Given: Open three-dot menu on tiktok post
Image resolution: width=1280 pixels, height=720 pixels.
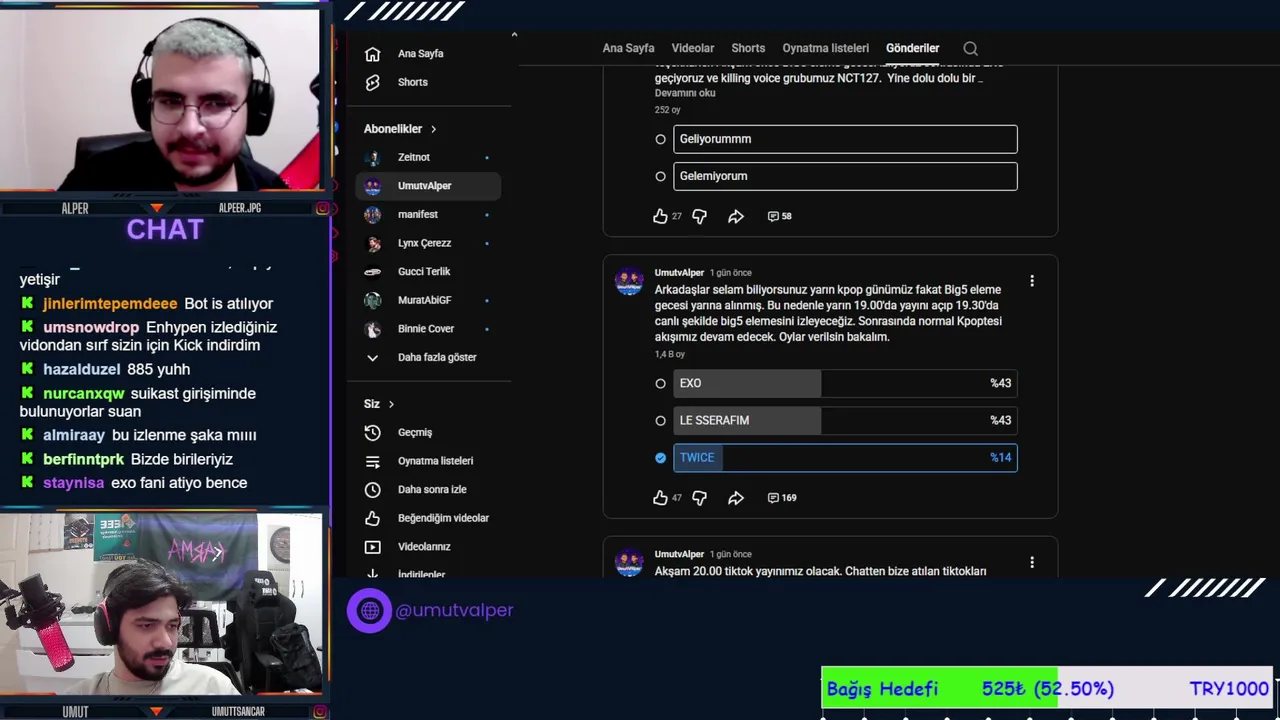Looking at the screenshot, I should [x=1032, y=562].
